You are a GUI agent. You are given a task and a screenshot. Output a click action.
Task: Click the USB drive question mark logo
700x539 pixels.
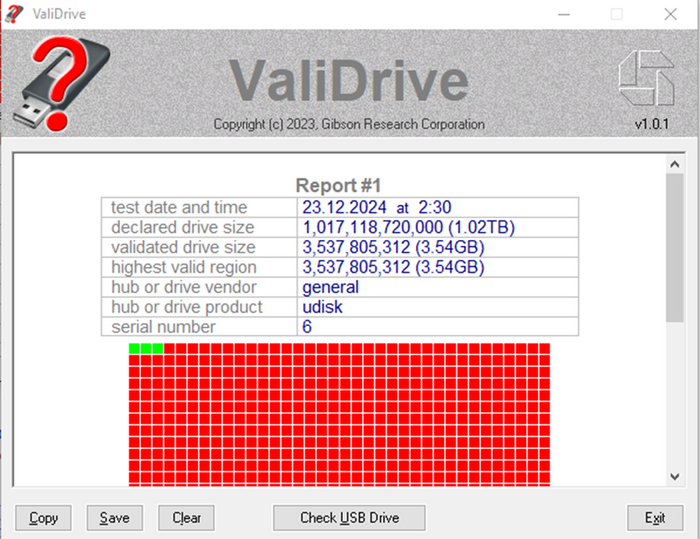click(62, 84)
